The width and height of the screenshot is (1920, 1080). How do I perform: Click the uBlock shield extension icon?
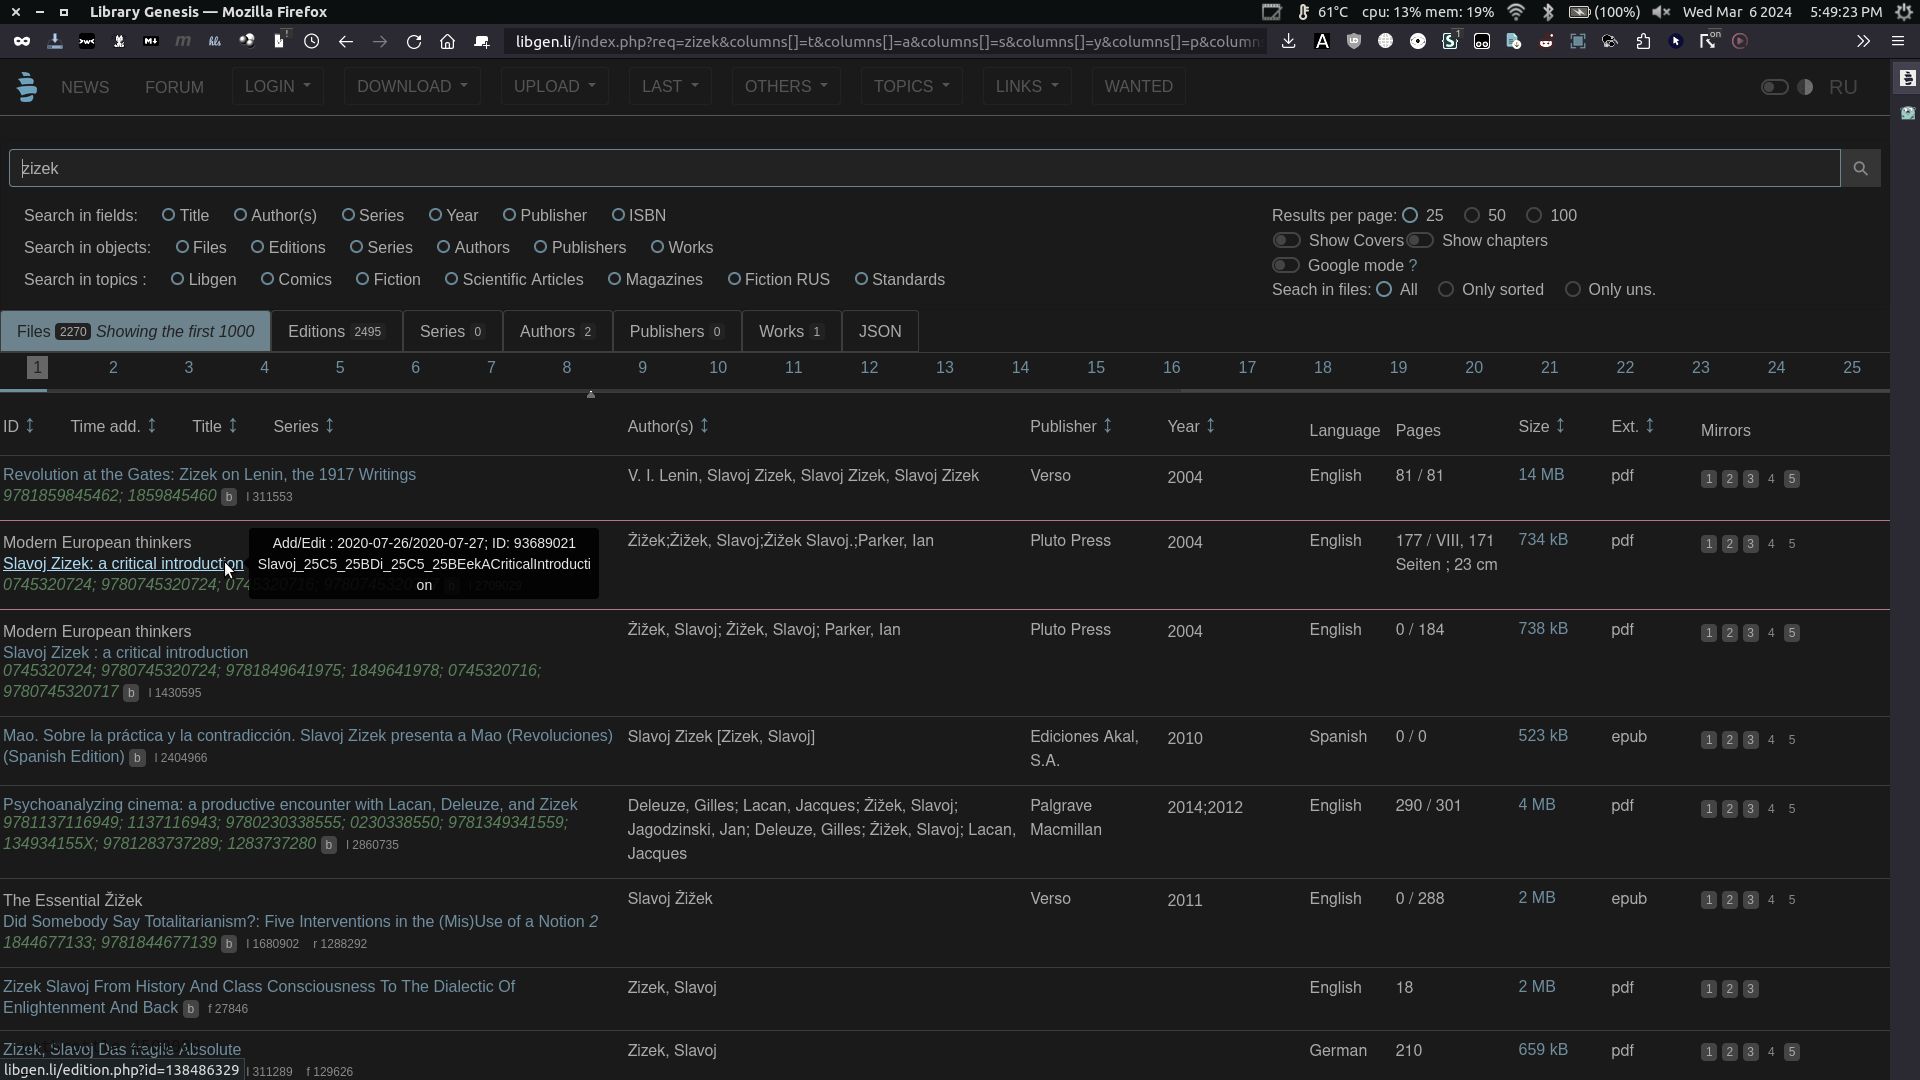1354,42
